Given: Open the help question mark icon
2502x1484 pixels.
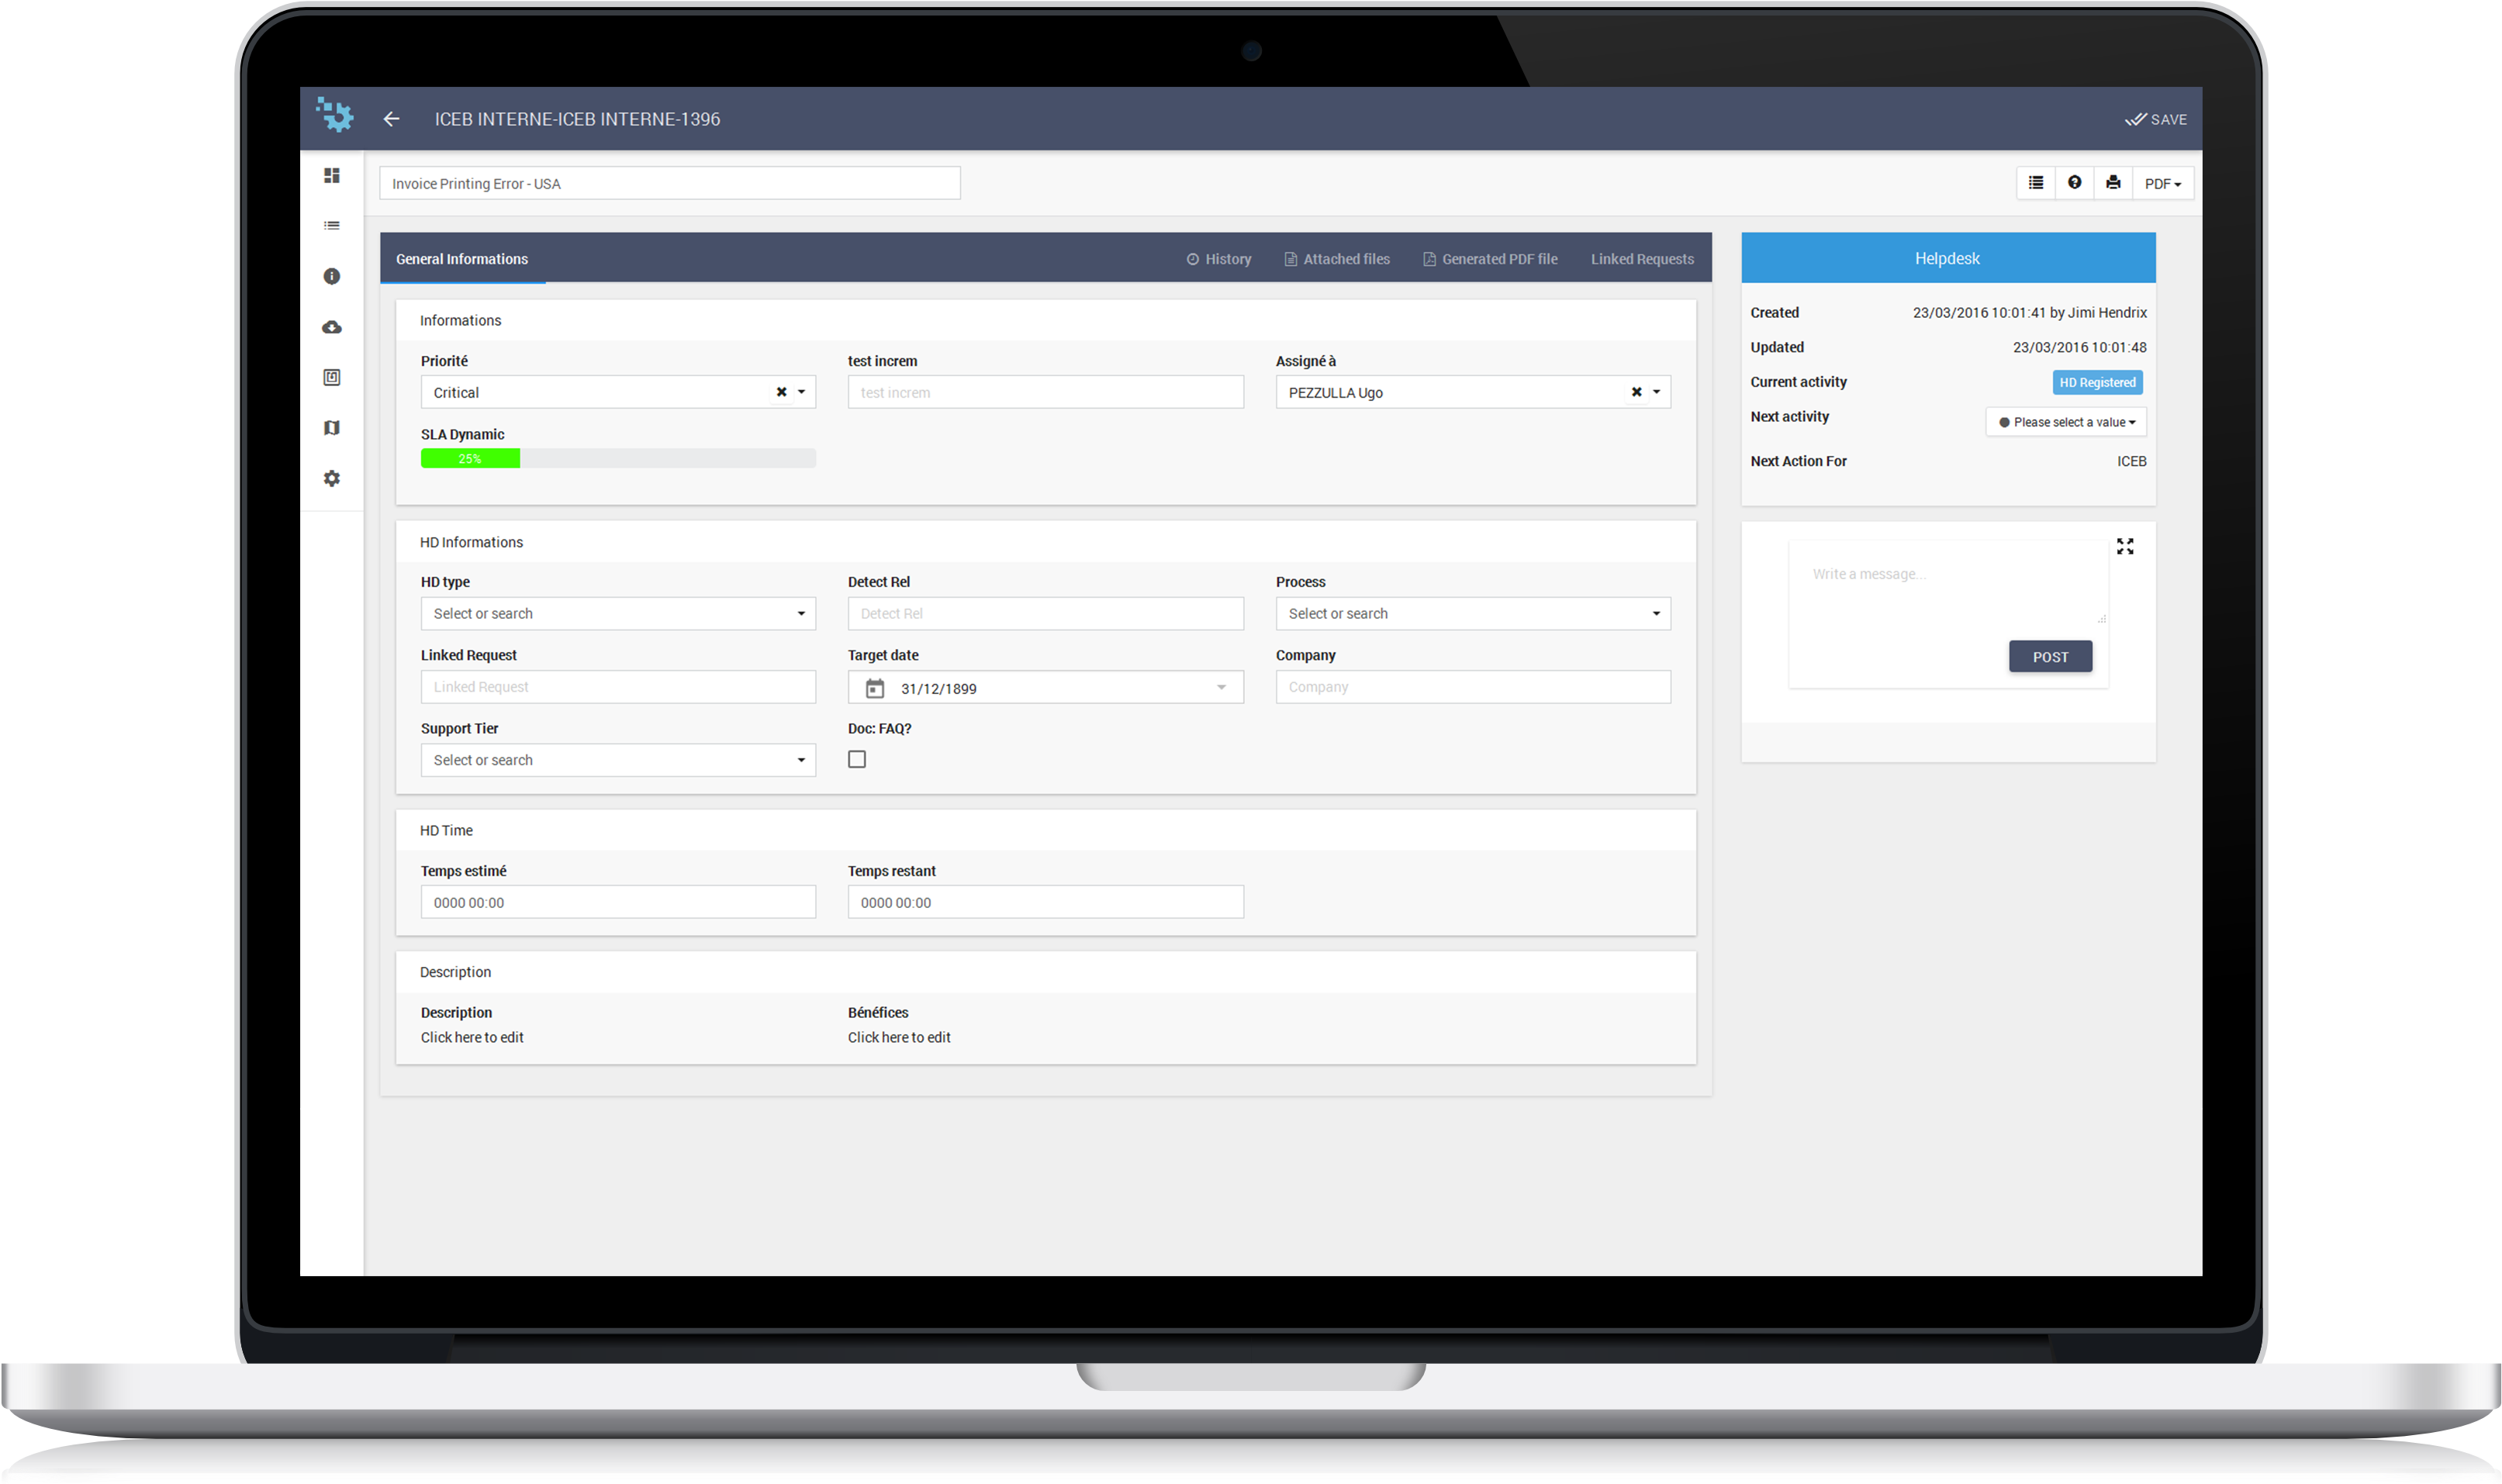Looking at the screenshot, I should [2074, 183].
